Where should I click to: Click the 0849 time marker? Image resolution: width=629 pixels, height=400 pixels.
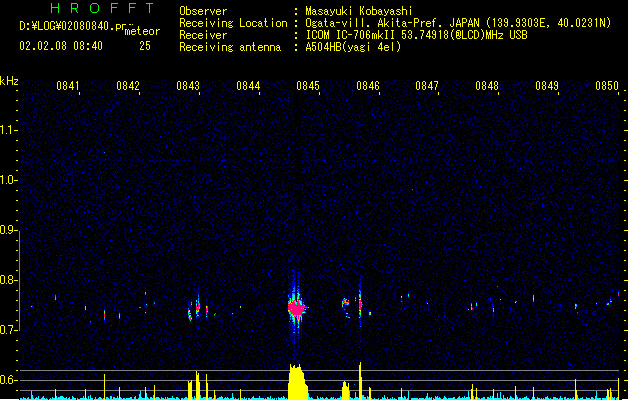point(547,86)
